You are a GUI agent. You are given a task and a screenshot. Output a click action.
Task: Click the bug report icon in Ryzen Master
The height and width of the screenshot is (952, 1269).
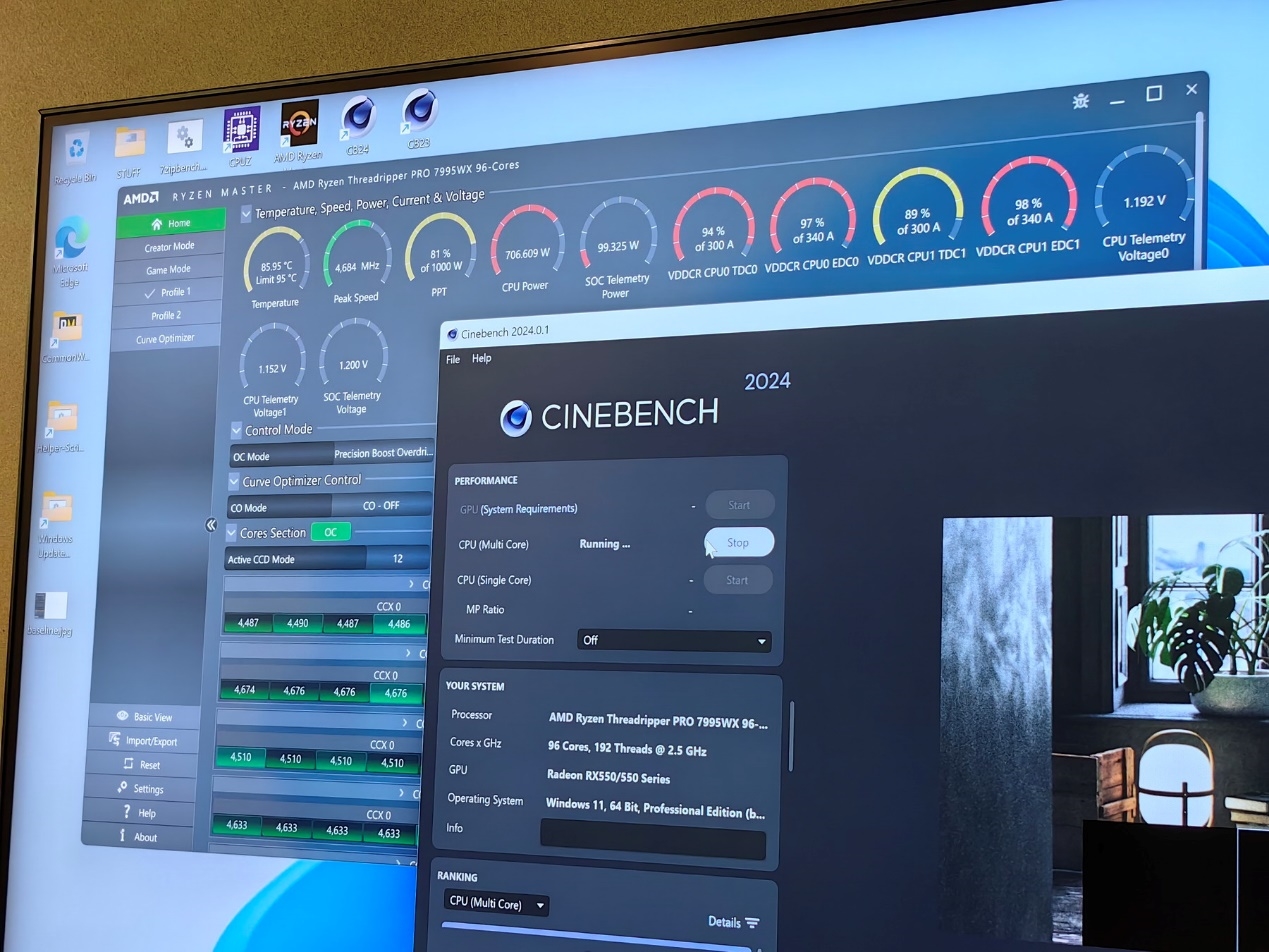[1081, 101]
